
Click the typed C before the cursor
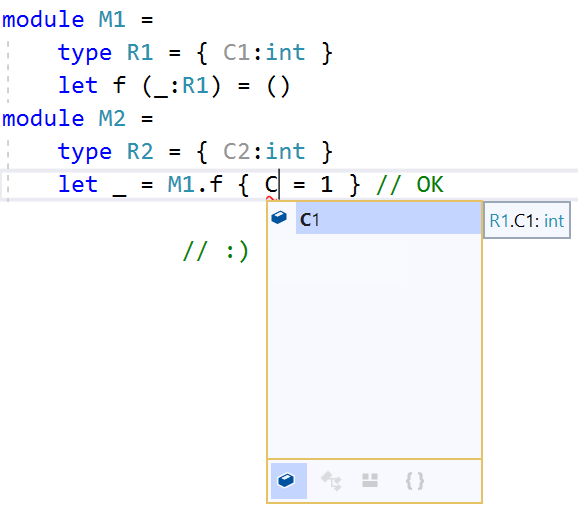point(271,184)
